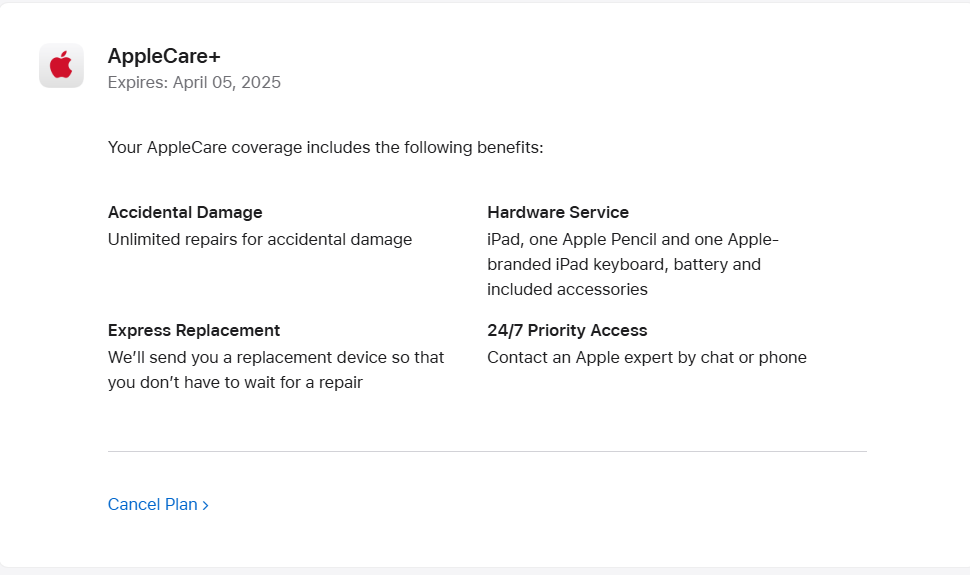Click the April 05, 2025 expiry date
This screenshot has width=970, height=575.
[x=227, y=83]
